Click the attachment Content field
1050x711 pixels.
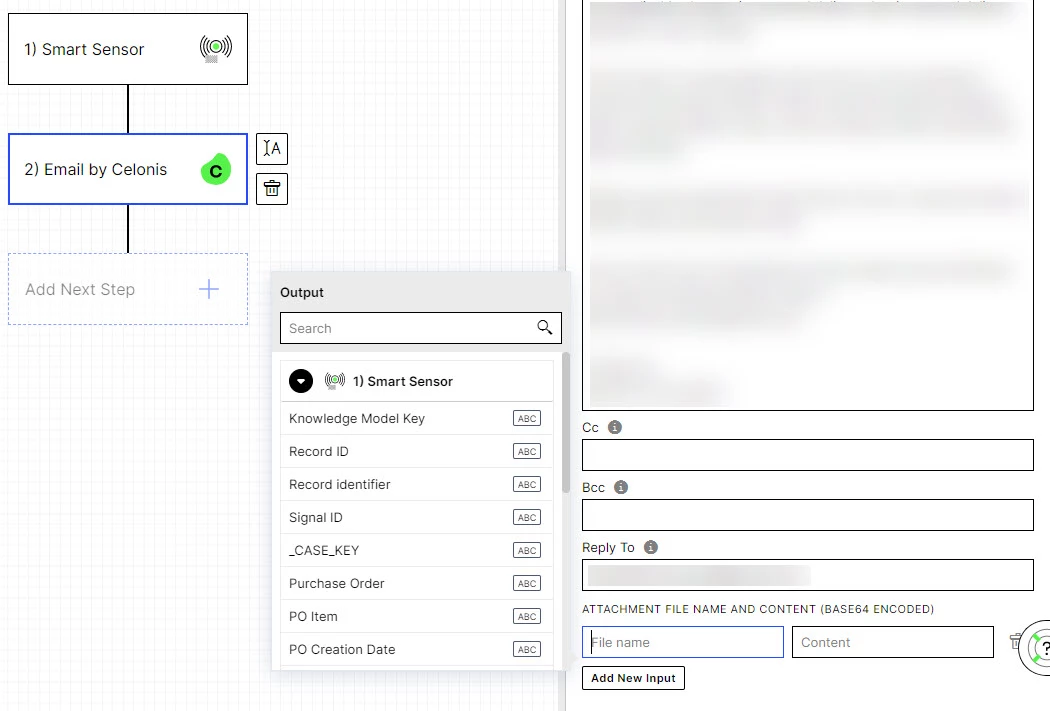[893, 642]
